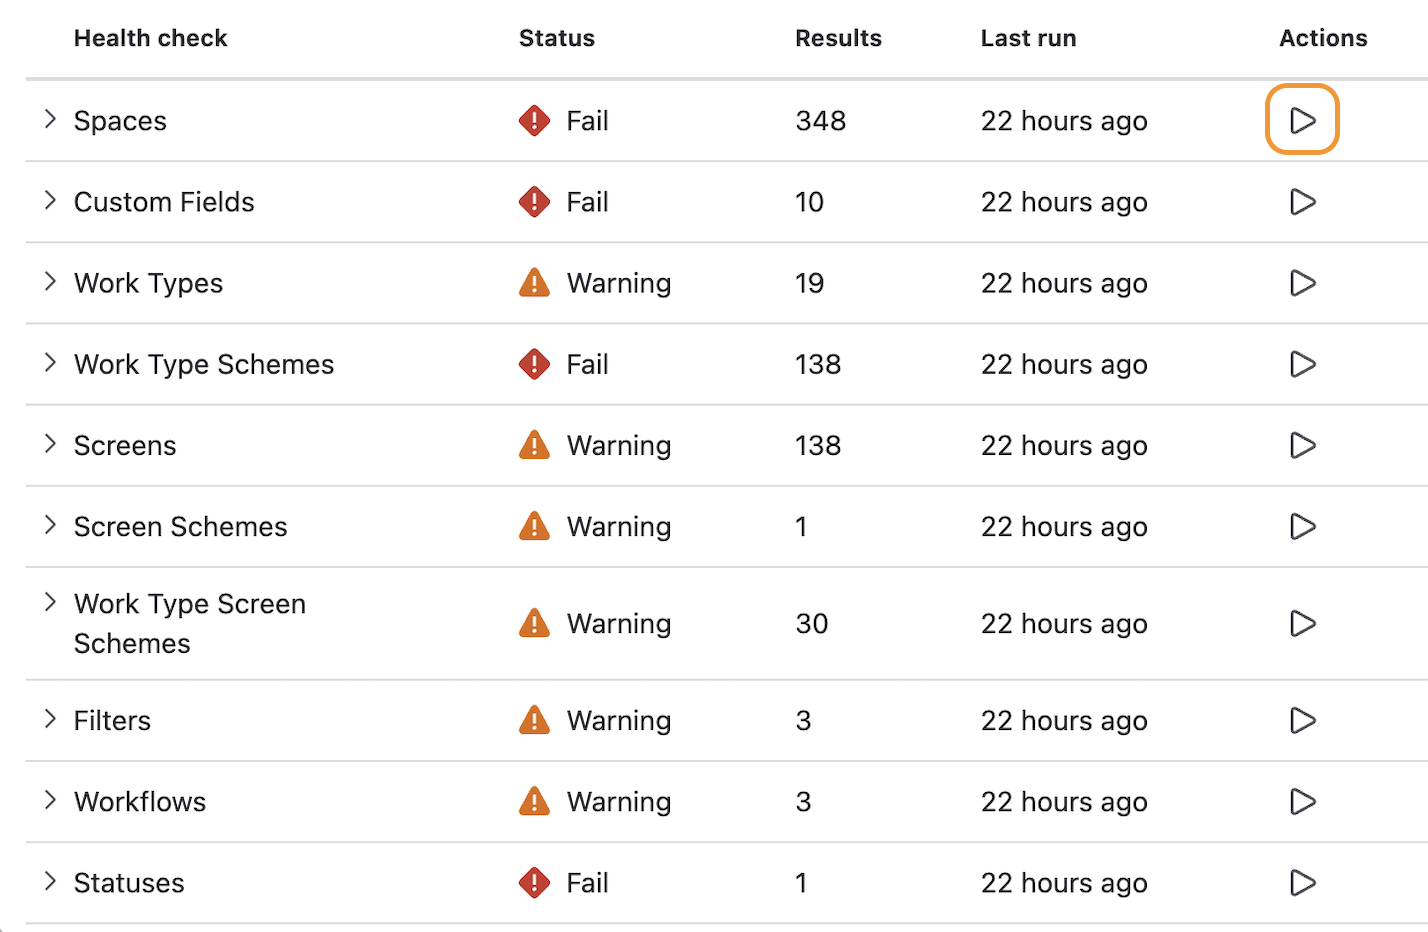Image resolution: width=1428 pixels, height=932 pixels.
Task: Run the Screens health check
Action: 1302,445
